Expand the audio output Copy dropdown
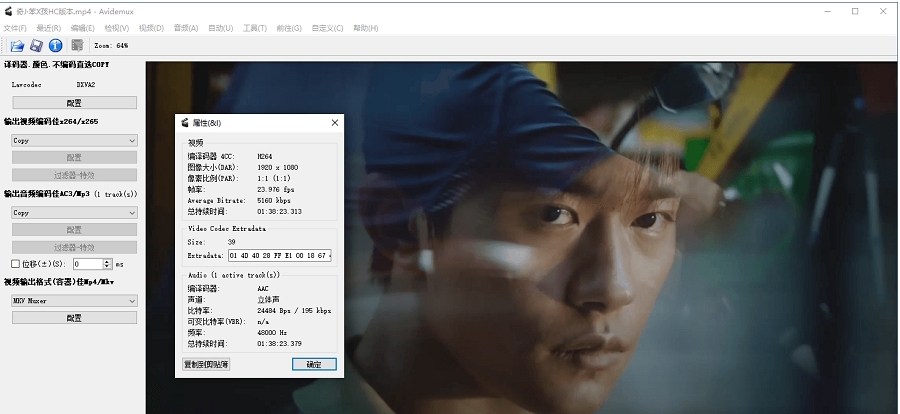This screenshot has height=414, width=900. coord(75,212)
